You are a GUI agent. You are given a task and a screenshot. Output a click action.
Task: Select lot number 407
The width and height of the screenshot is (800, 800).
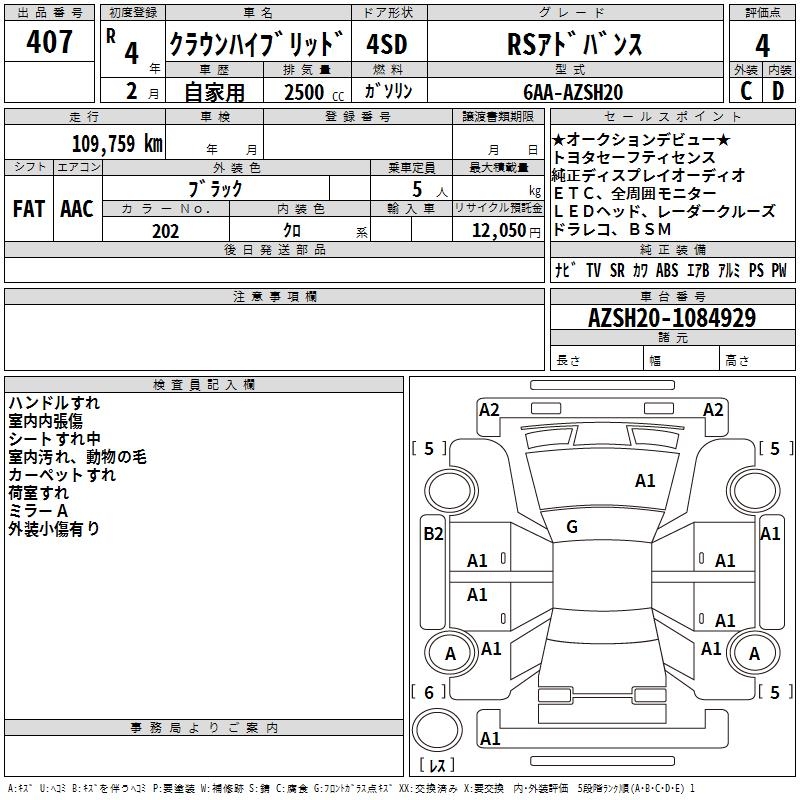click(49, 41)
